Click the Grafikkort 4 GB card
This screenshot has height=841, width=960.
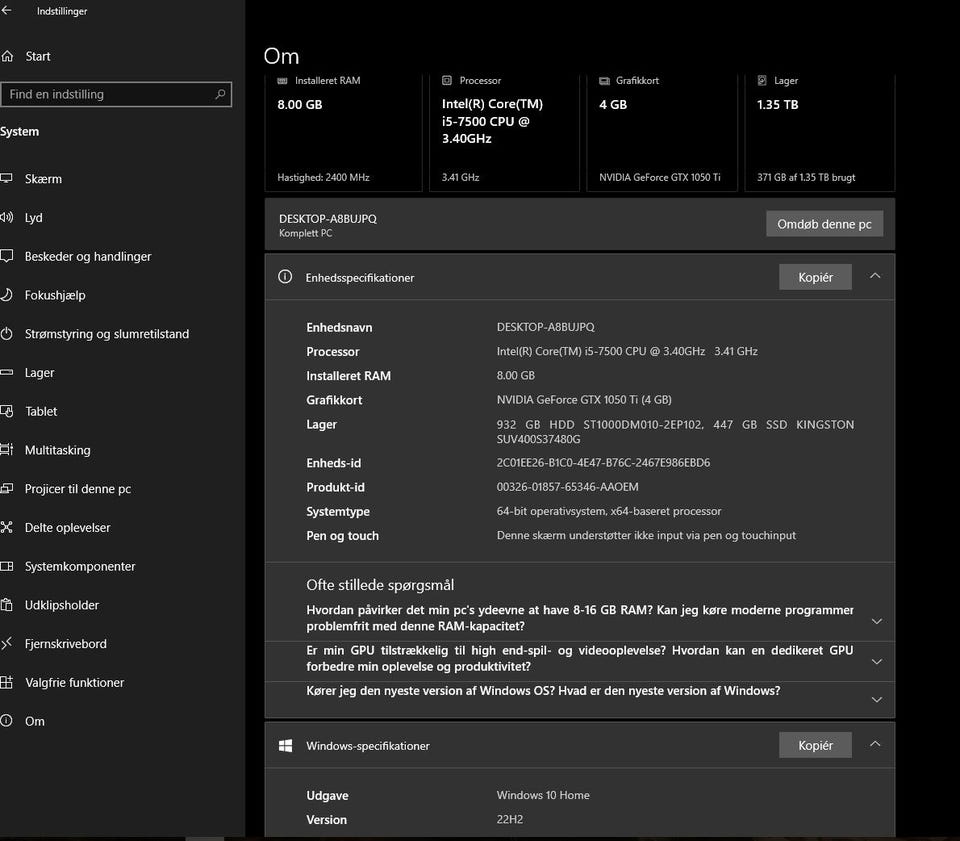pos(661,131)
